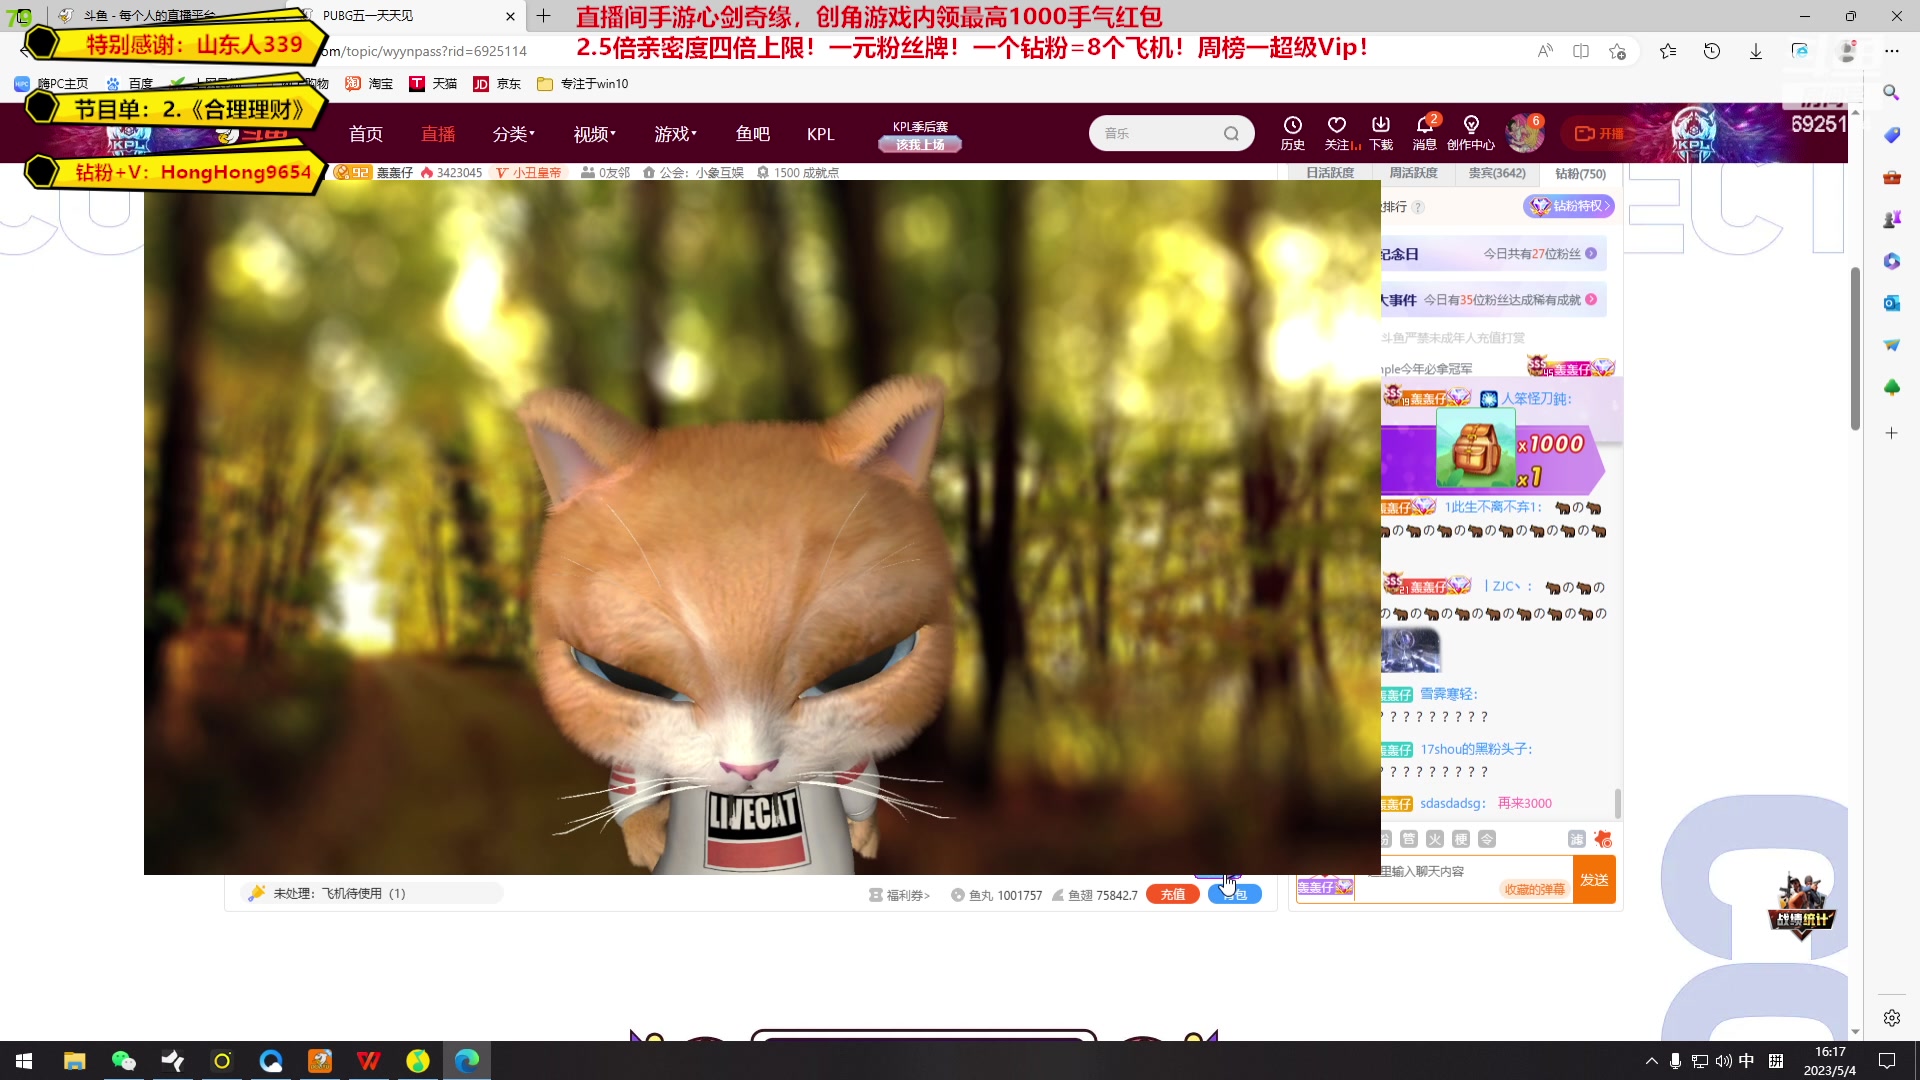
Task: Open the 淘宝 bookmark
Action: pyautogui.click(x=369, y=84)
